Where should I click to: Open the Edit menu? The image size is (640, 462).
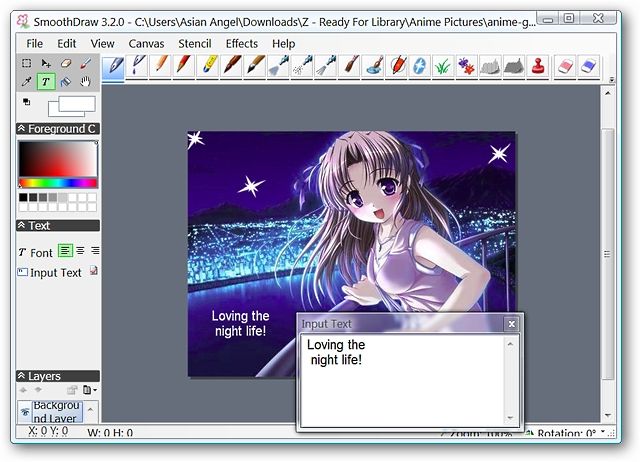67,44
